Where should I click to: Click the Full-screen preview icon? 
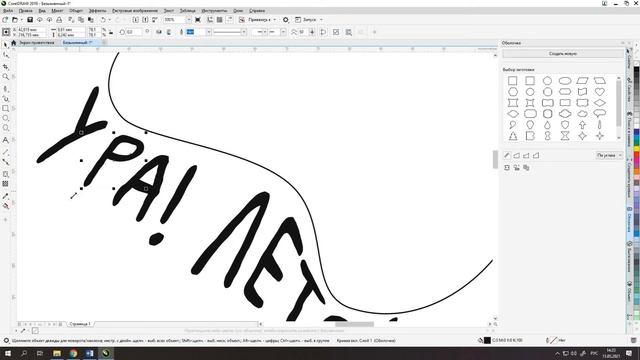click(198, 20)
